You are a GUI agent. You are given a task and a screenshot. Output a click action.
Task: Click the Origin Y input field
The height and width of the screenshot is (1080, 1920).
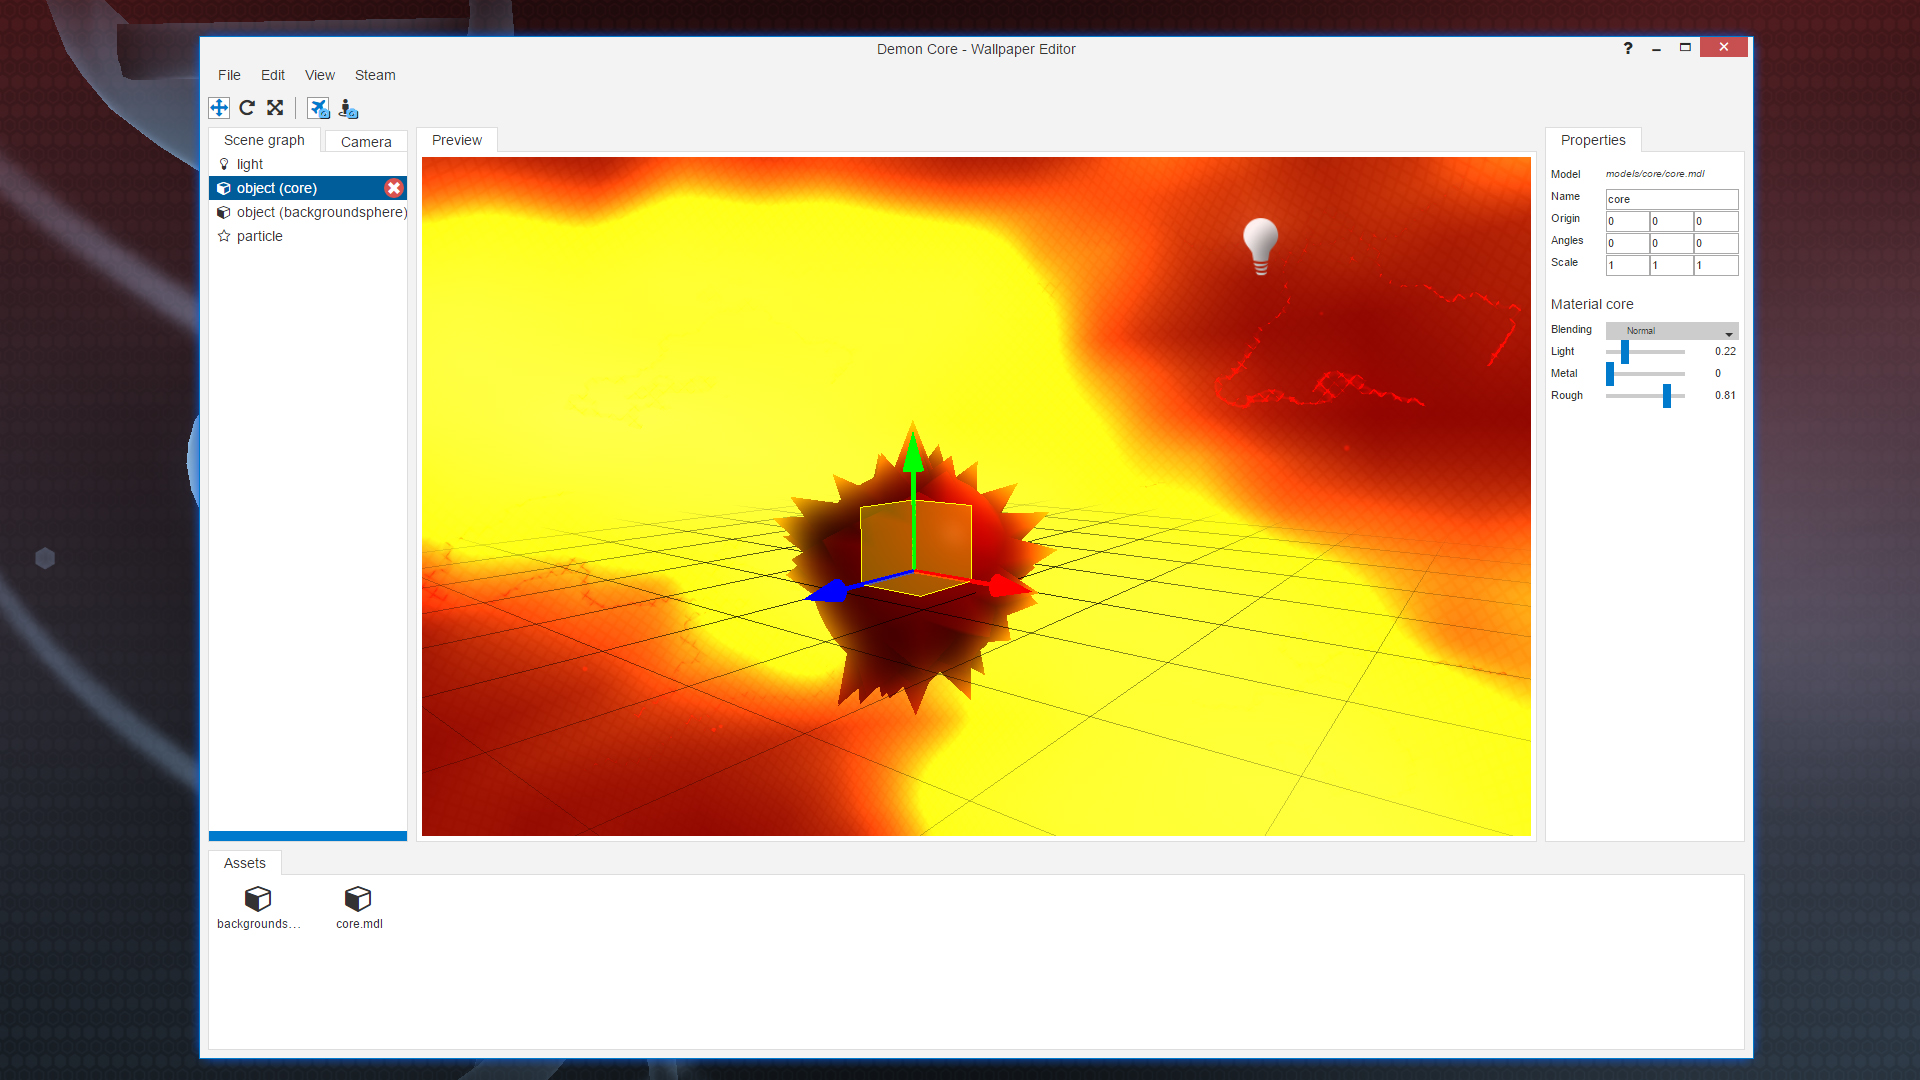(1671, 221)
